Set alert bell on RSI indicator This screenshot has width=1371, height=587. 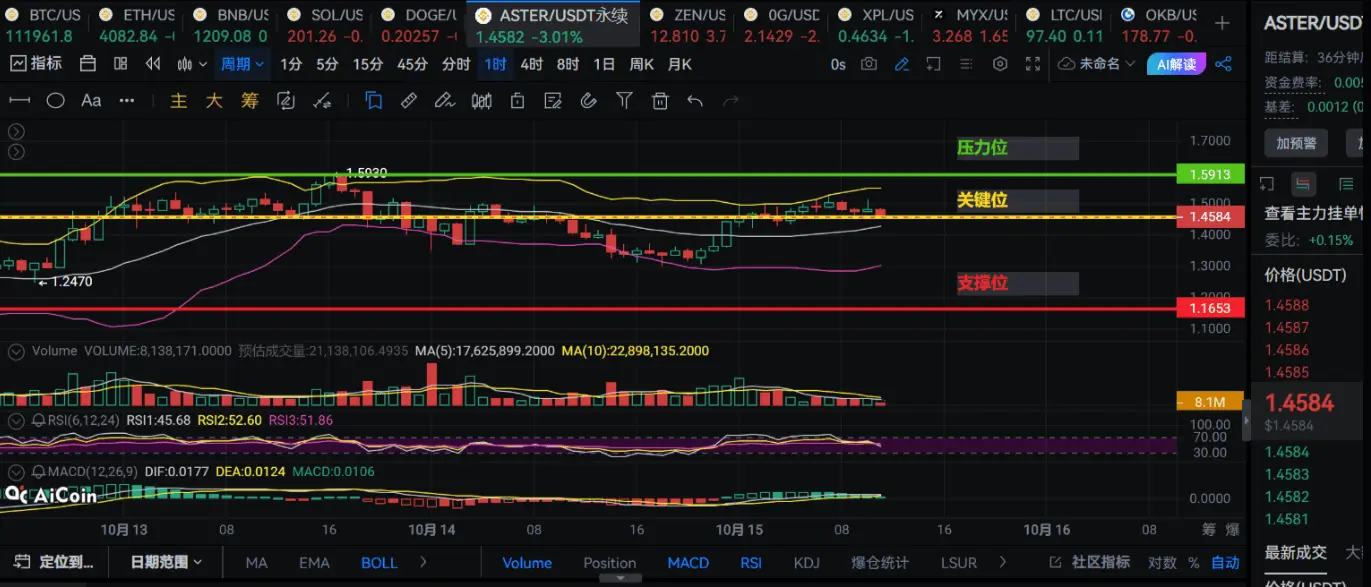[x=38, y=420]
